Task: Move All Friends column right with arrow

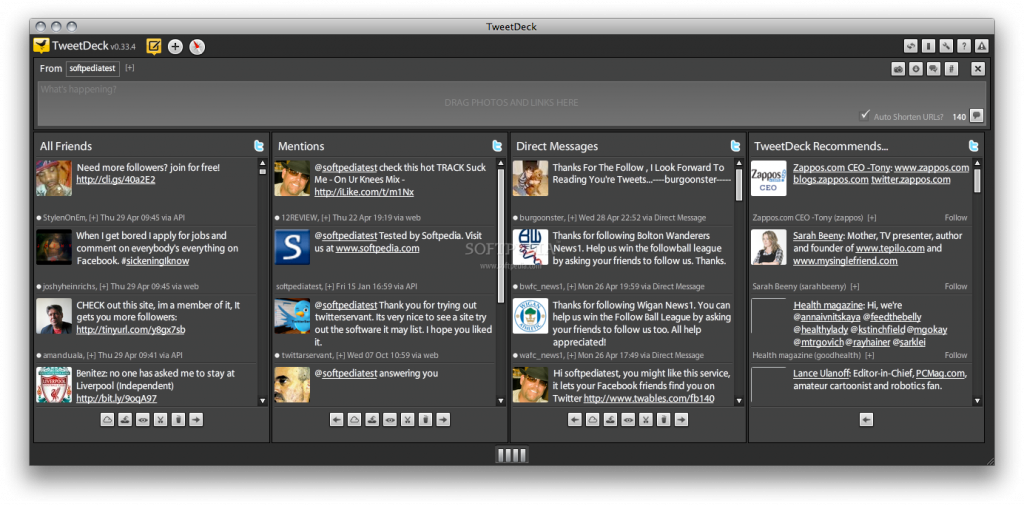Action: (x=196, y=420)
